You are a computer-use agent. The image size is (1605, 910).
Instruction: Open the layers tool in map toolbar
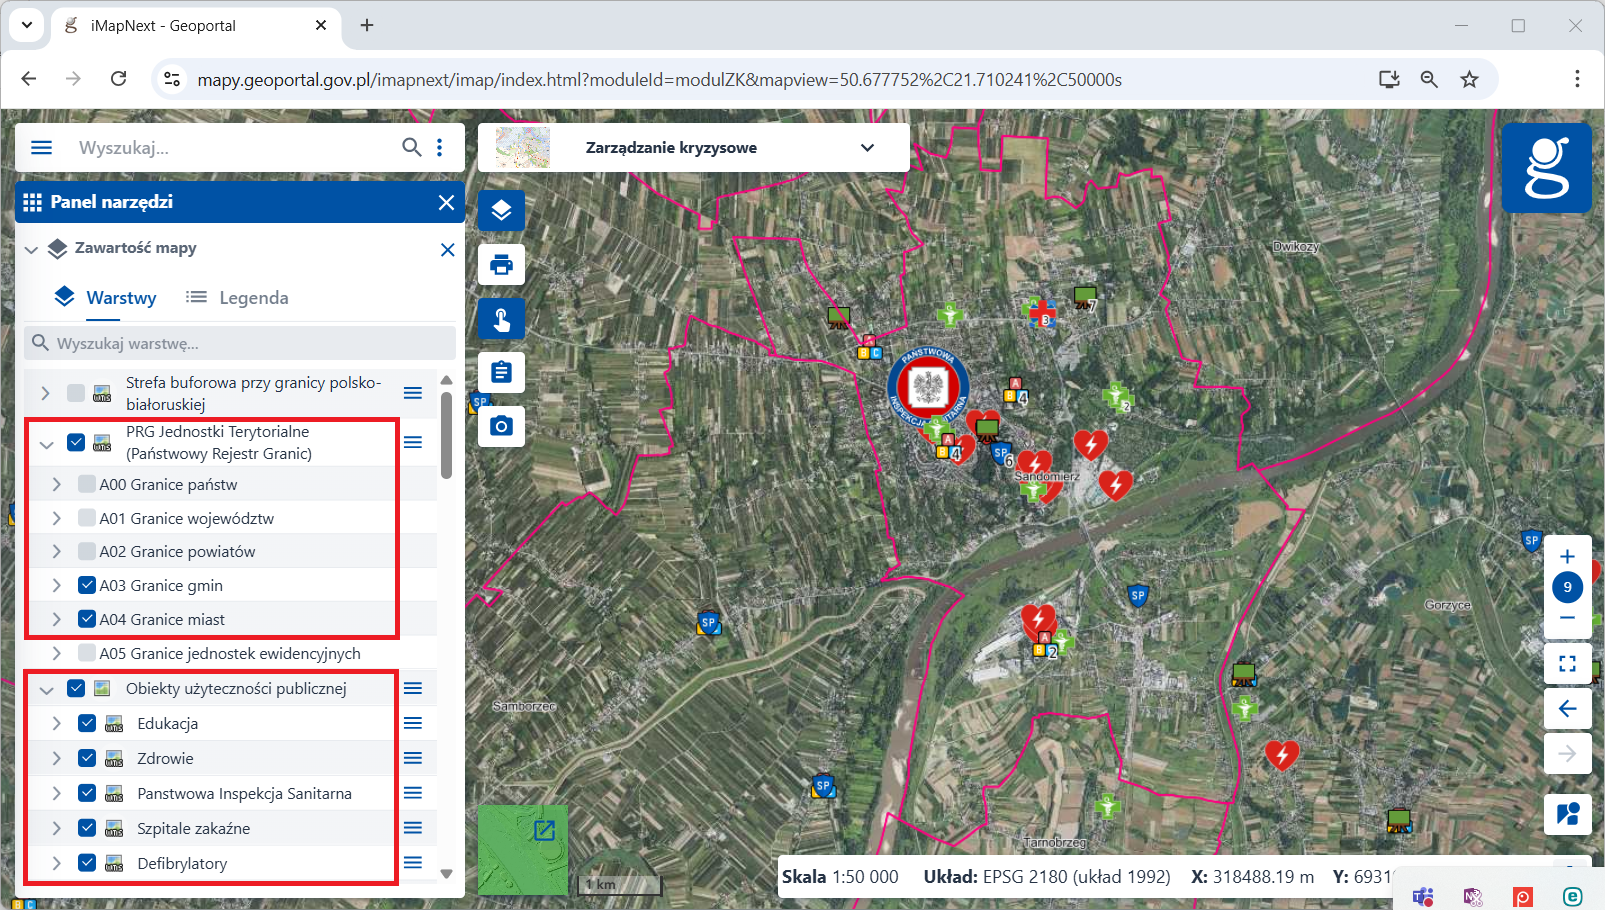pyautogui.click(x=501, y=211)
